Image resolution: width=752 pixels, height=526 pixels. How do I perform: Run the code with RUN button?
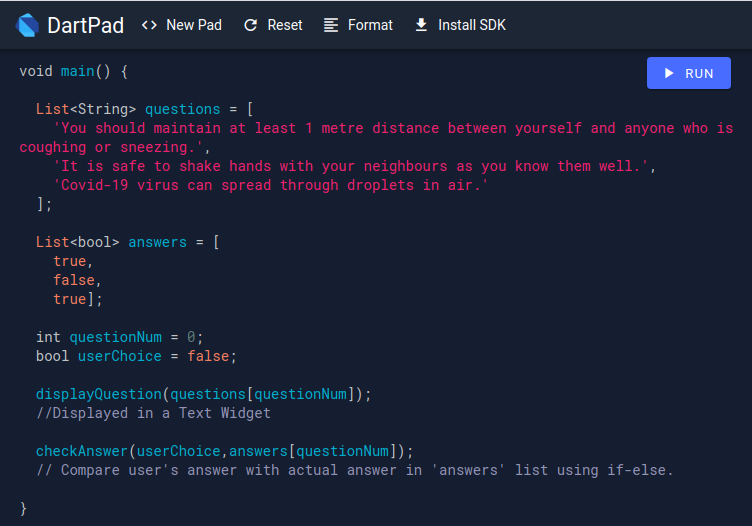(x=689, y=73)
